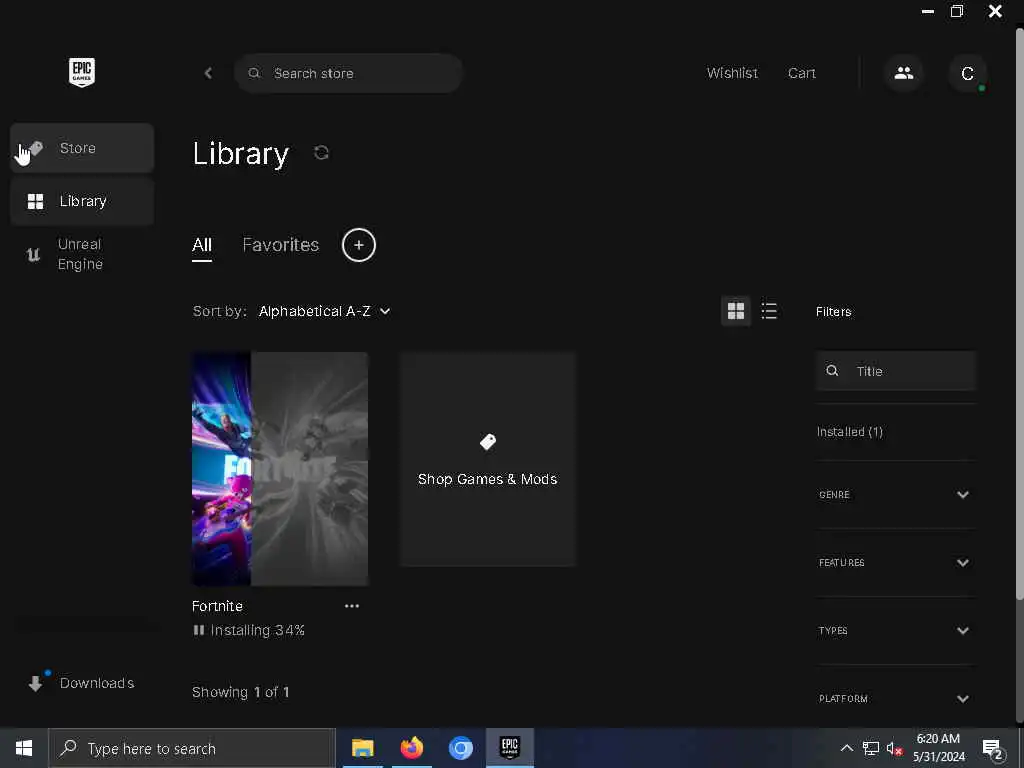Switch to grid view
This screenshot has height=768, width=1024.
click(736, 311)
